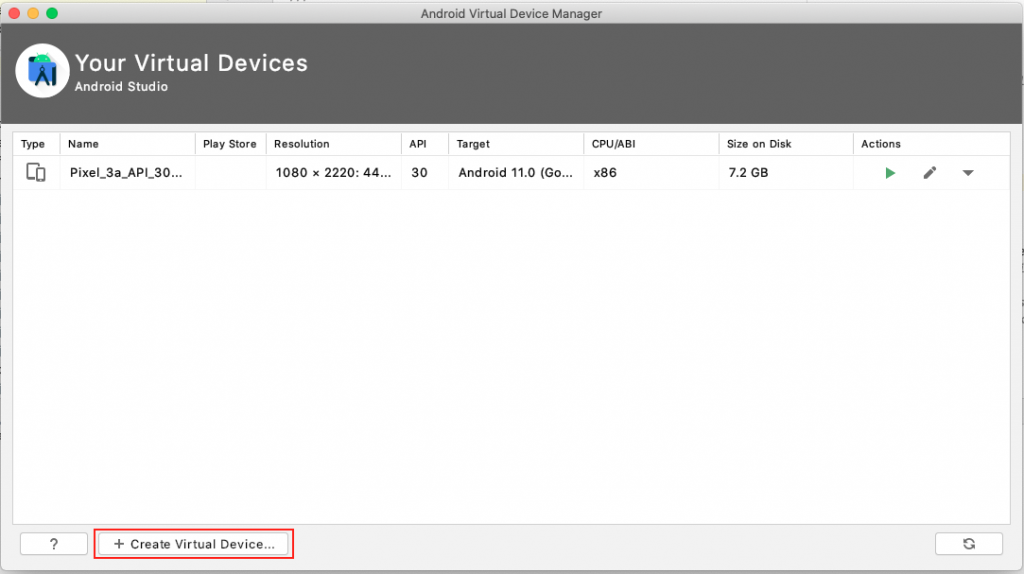Sort by the Type column header
Image resolution: width=1024 pixels, height=574 pixels.
click(x=37, y=144)
